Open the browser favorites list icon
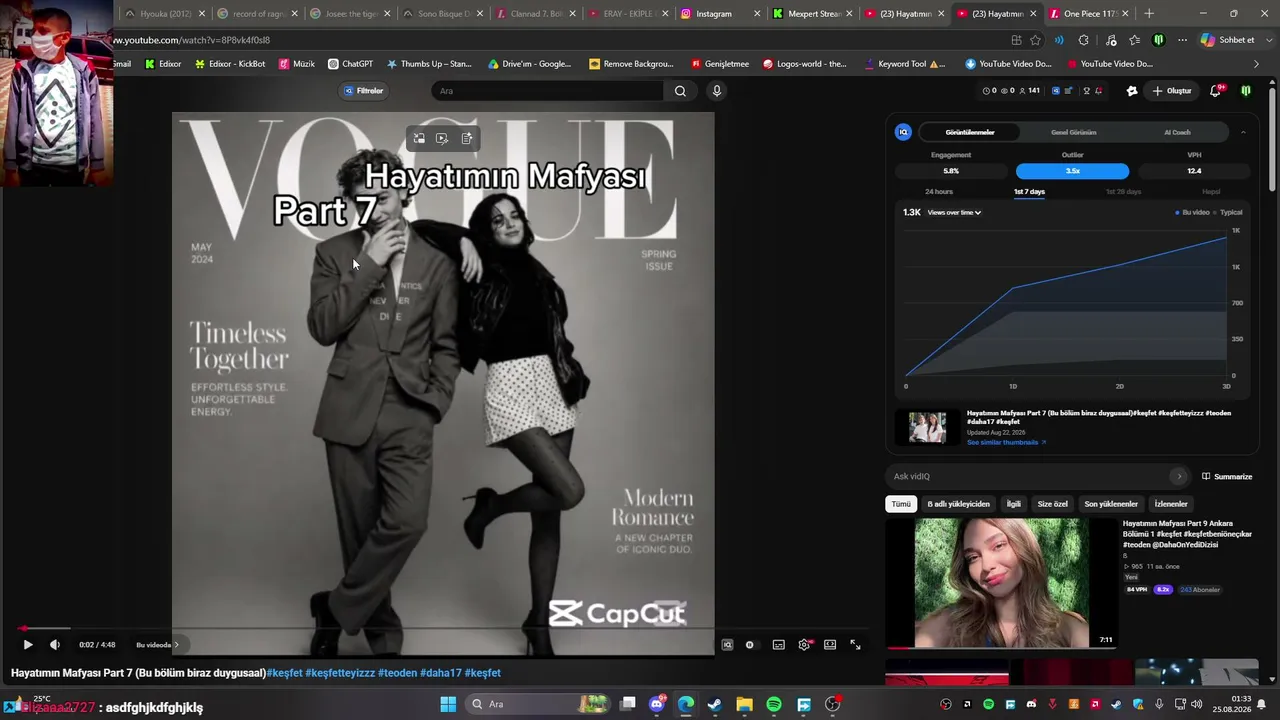This screenshot has height=720, width=1280. coord(1134,40)
